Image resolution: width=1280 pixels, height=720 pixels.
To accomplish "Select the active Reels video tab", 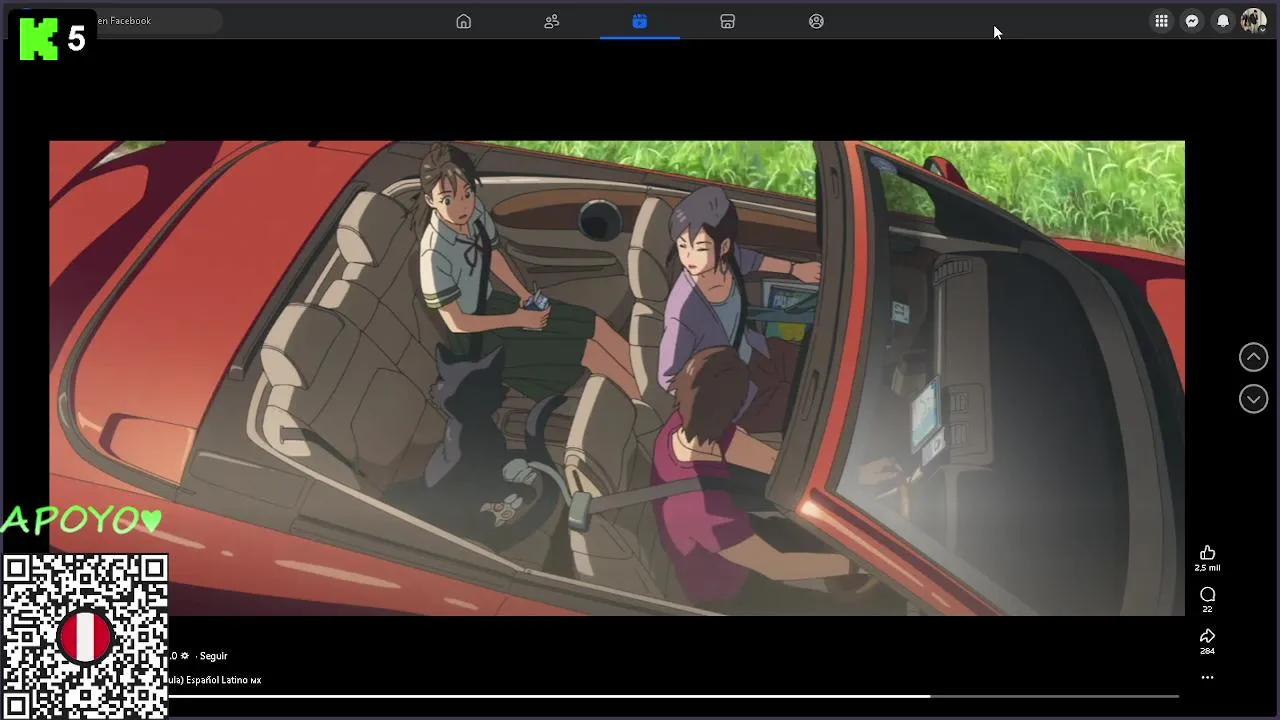I will [640, 21].
